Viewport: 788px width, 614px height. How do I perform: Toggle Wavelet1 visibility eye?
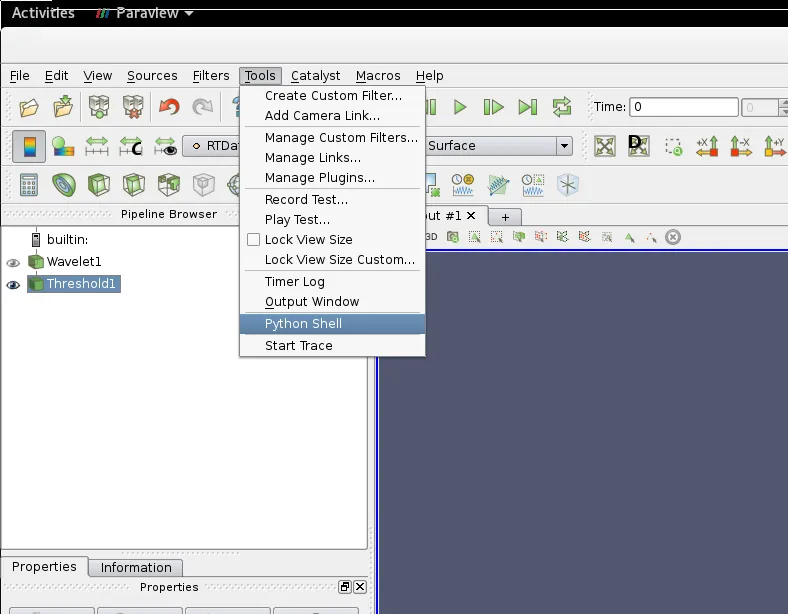point(13,262)
